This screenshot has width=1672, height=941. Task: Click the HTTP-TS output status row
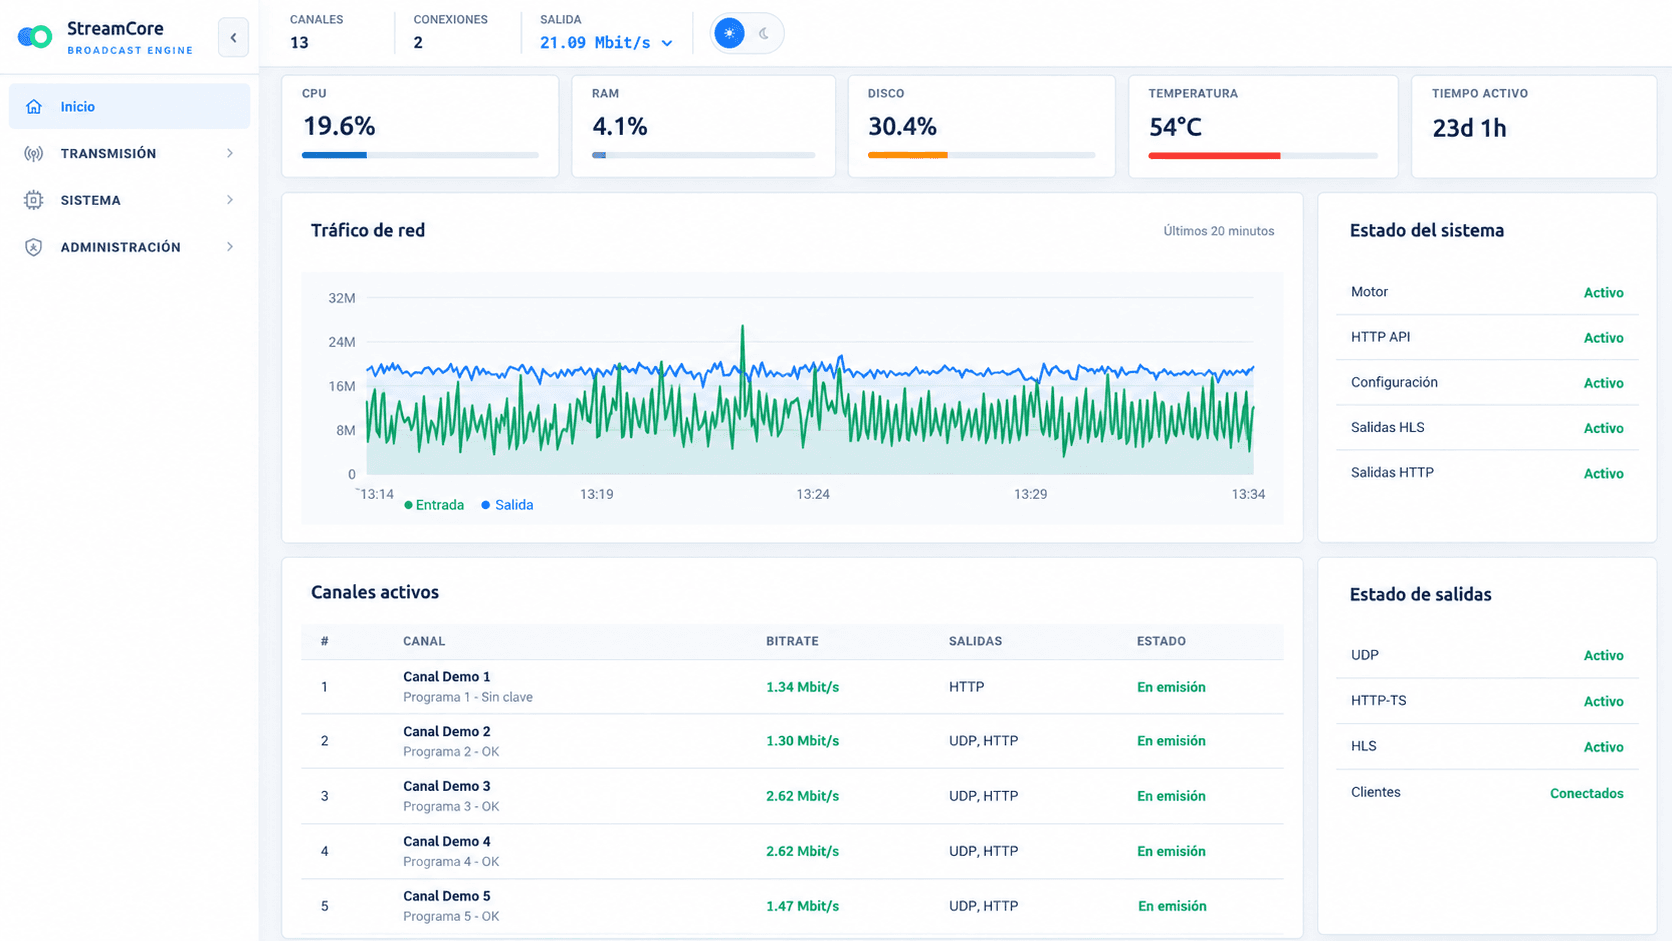(1487, 701)
